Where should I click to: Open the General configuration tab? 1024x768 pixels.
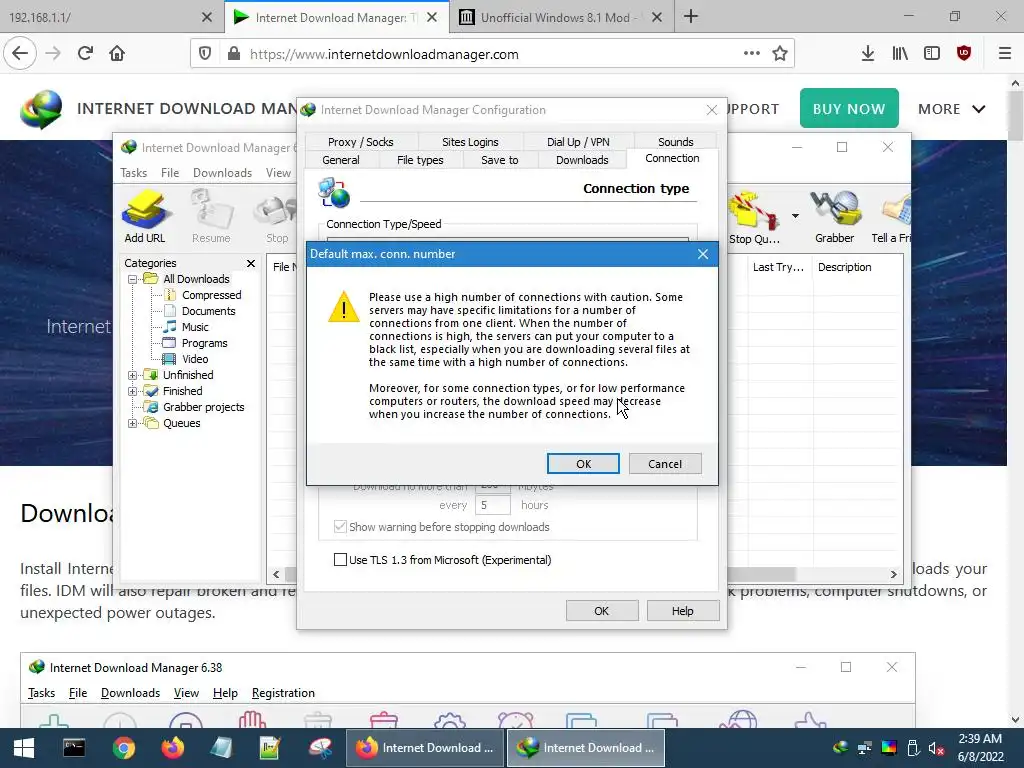pos(340,160)
